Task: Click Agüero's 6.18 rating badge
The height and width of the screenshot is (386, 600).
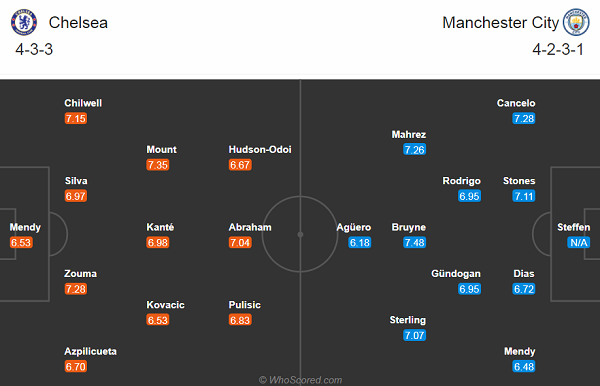Action: (x=360, y=243)
